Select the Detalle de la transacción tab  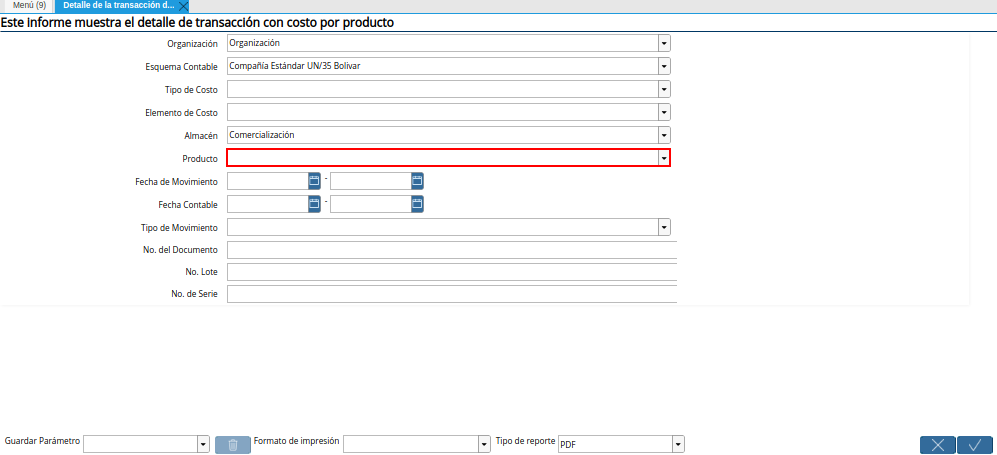(119, 6)
